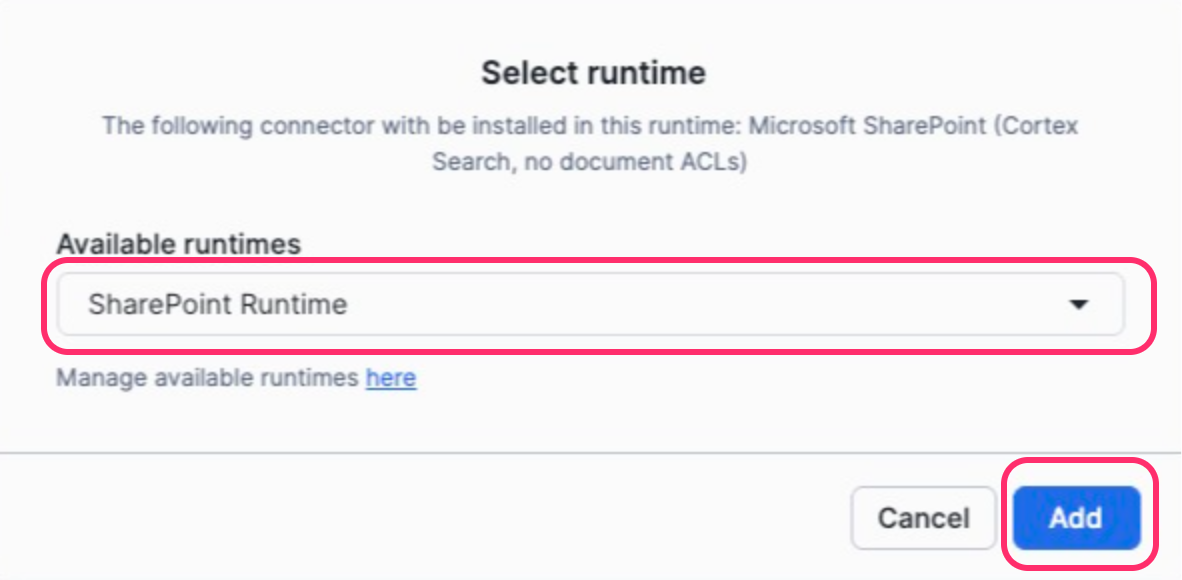
Task: Open the 'here' link to manage runtimes
Action: [x=391, y=378]
